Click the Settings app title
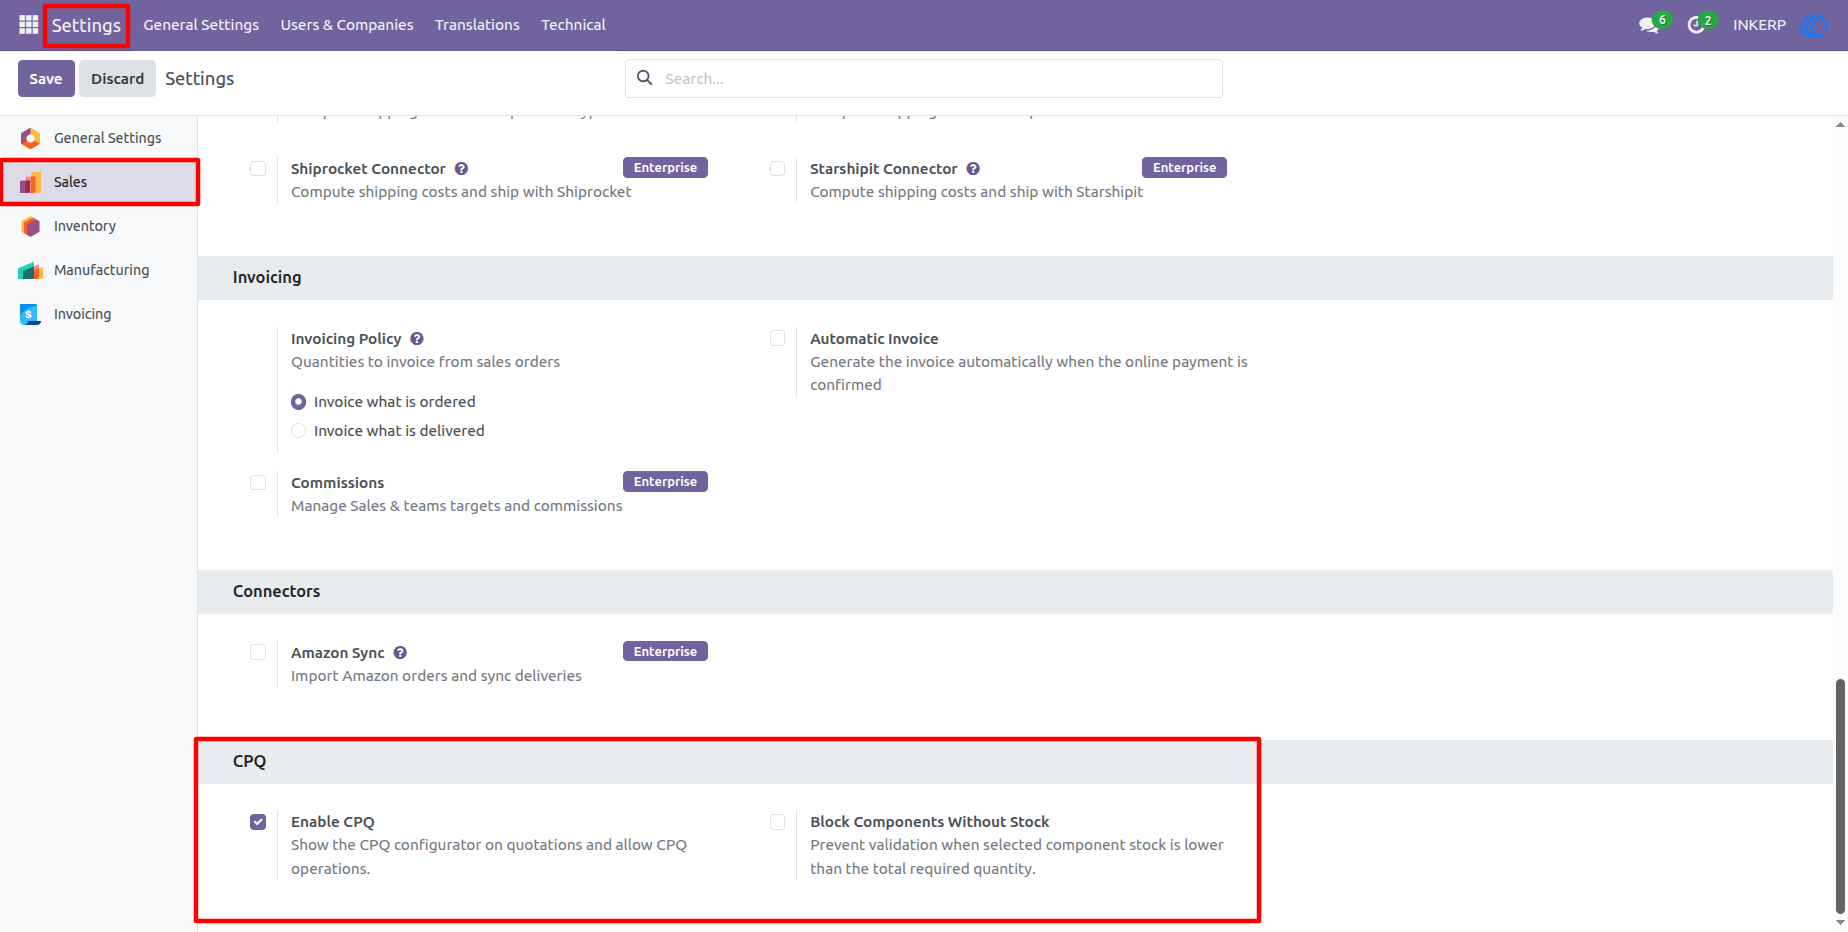This screenshot has width=1848, height=932. click(86, 25)
